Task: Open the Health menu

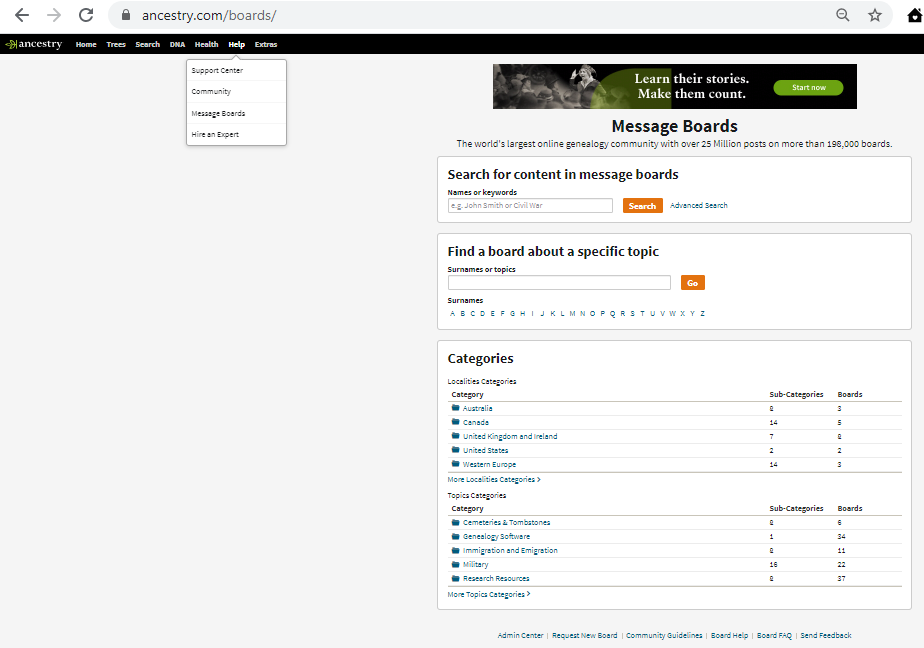Action: coord(206,44)
